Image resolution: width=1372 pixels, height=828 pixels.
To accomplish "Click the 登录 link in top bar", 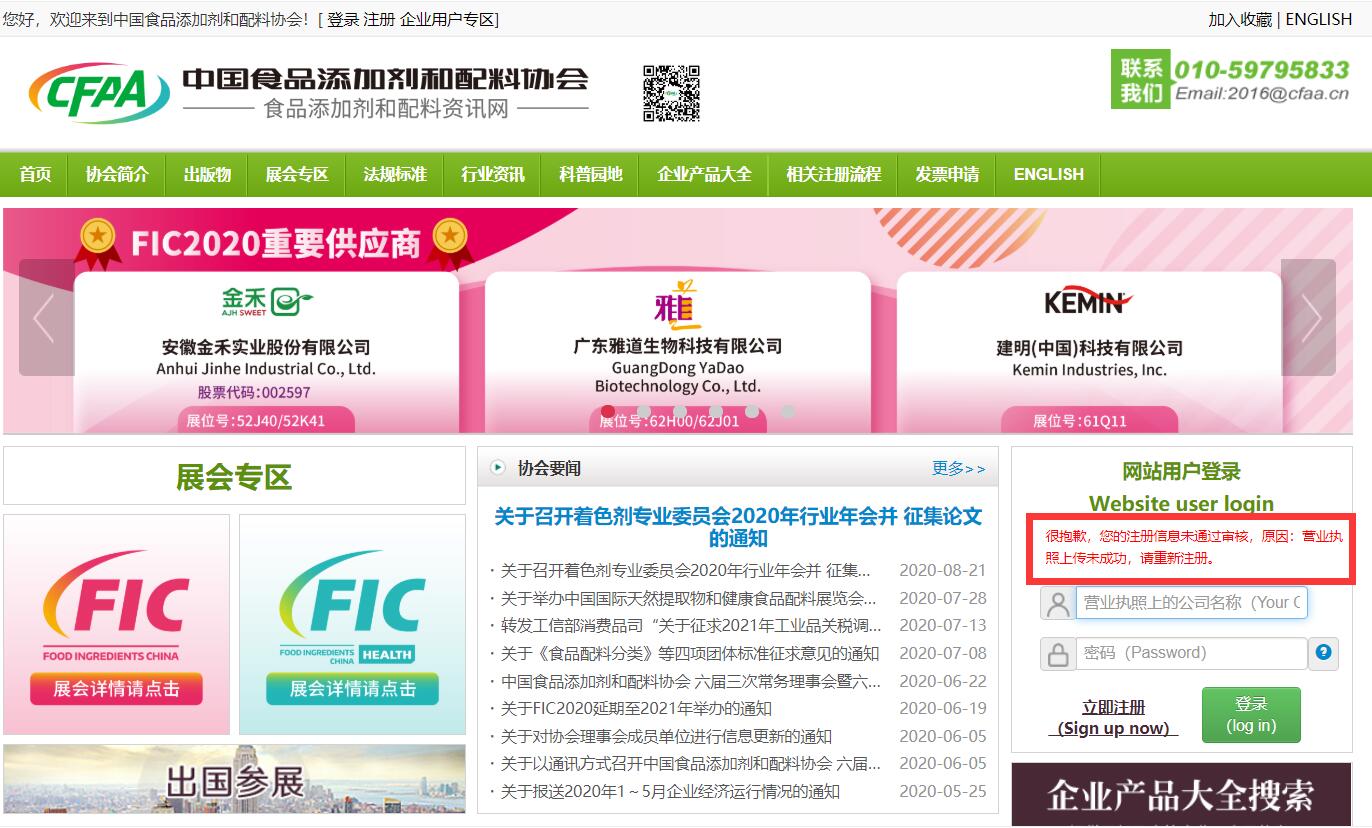I will click(343, 19).
